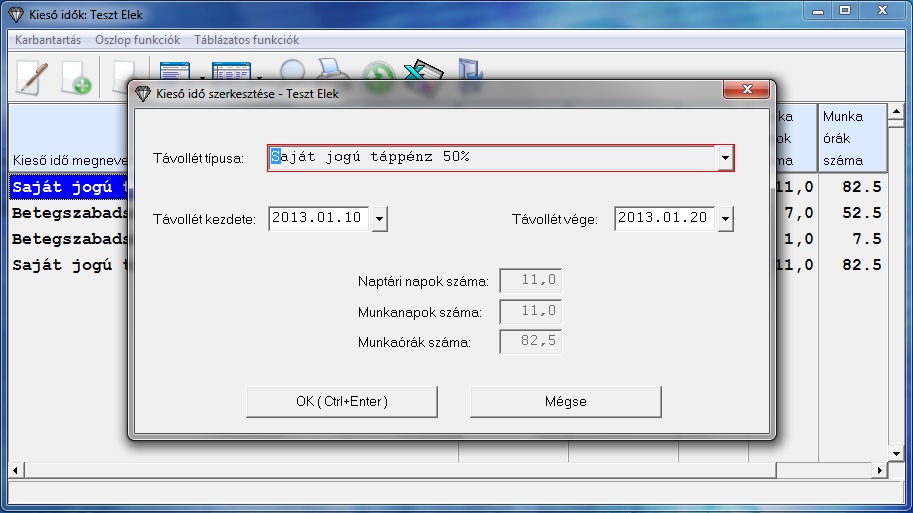Open the Távollét vége date picker
The image size is (913, 513).
point(725,219)
